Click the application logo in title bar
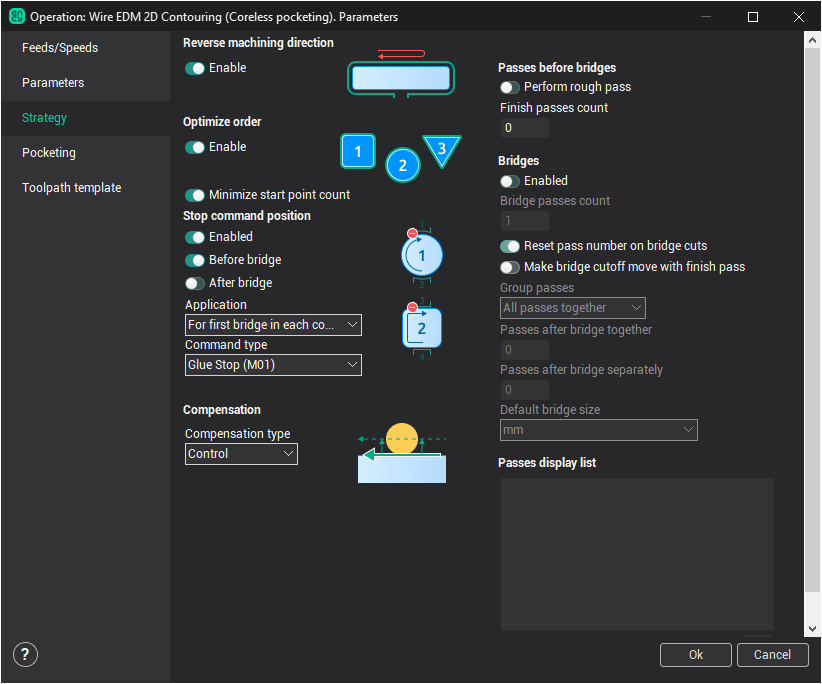Viewport: 822px width, 684px height. tap(16, 17)
